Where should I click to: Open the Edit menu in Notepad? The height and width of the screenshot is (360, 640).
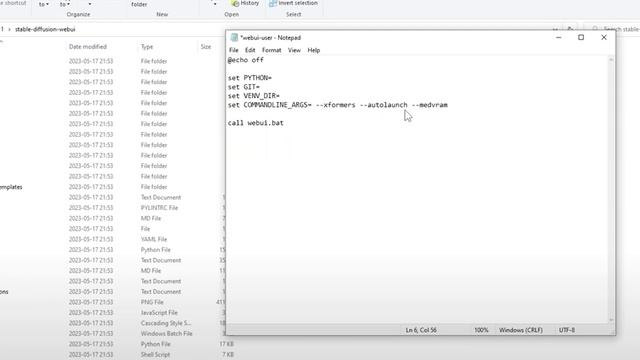tap(250, 50)
